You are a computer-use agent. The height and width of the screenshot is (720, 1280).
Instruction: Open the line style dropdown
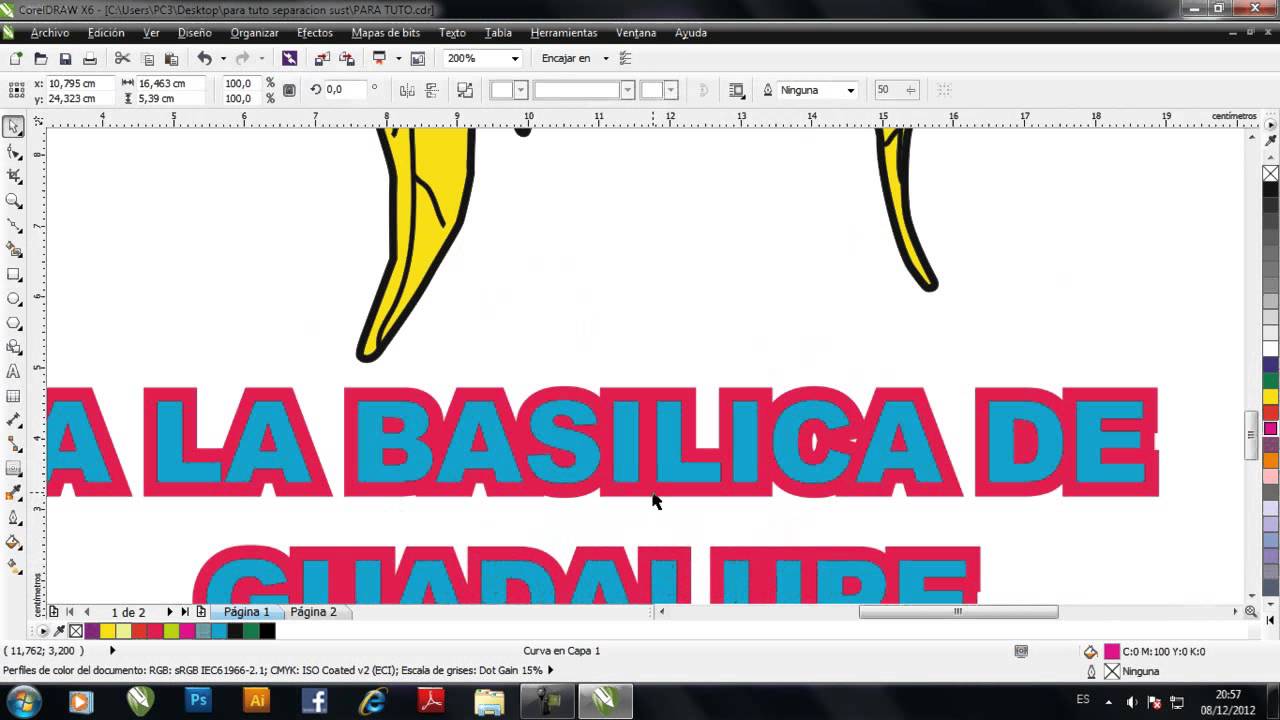[x=627, y=90]
